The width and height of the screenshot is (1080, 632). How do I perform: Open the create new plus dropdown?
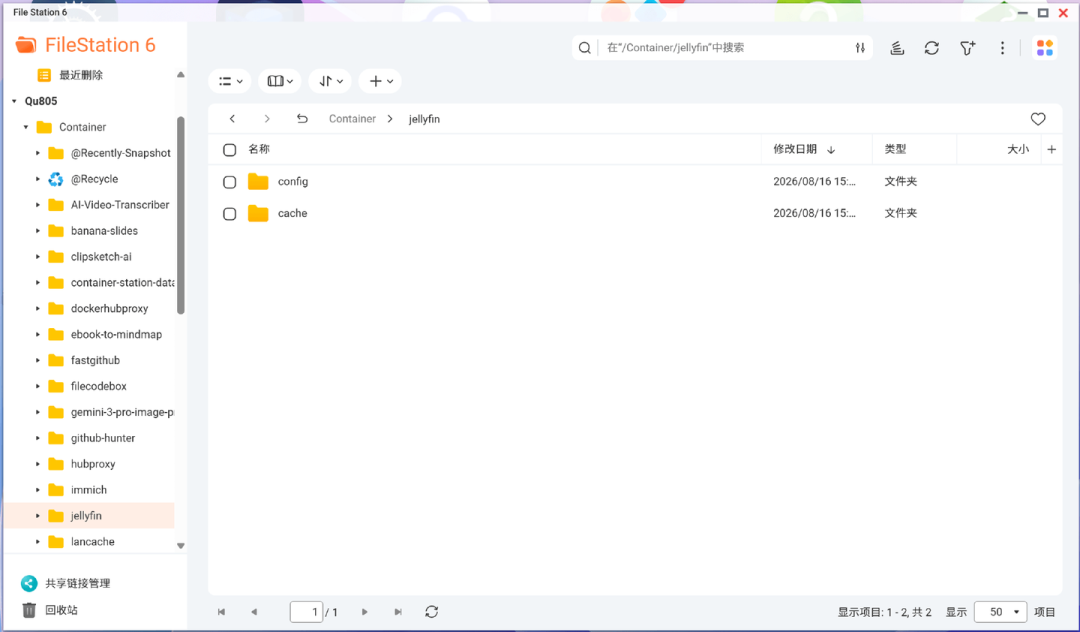click(380, 81)
